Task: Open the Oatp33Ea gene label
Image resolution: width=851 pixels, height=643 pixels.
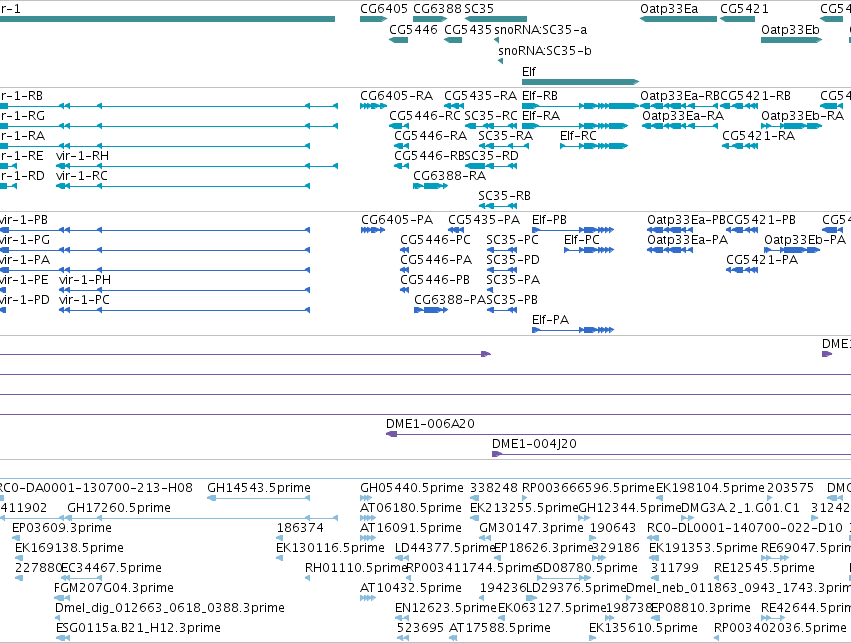Action: (669, 9)
